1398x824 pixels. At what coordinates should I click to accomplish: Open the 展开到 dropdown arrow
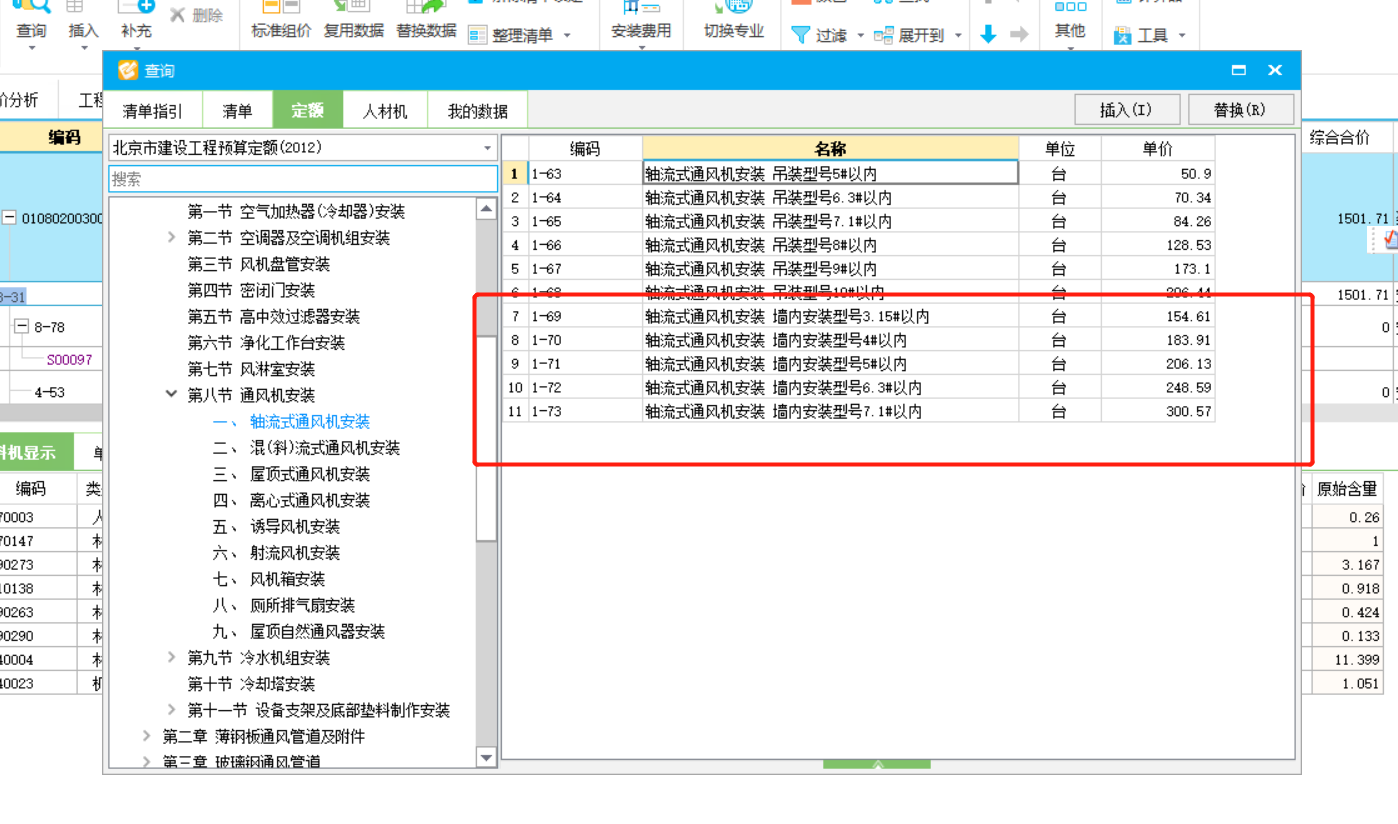957,36
